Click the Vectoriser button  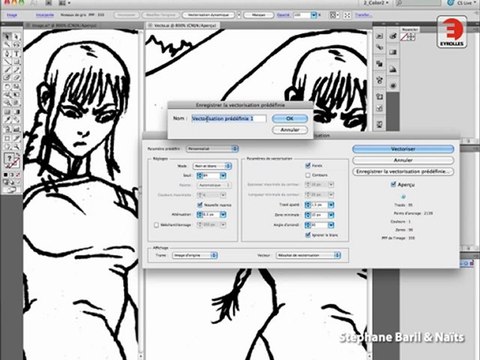pos(403,149)
